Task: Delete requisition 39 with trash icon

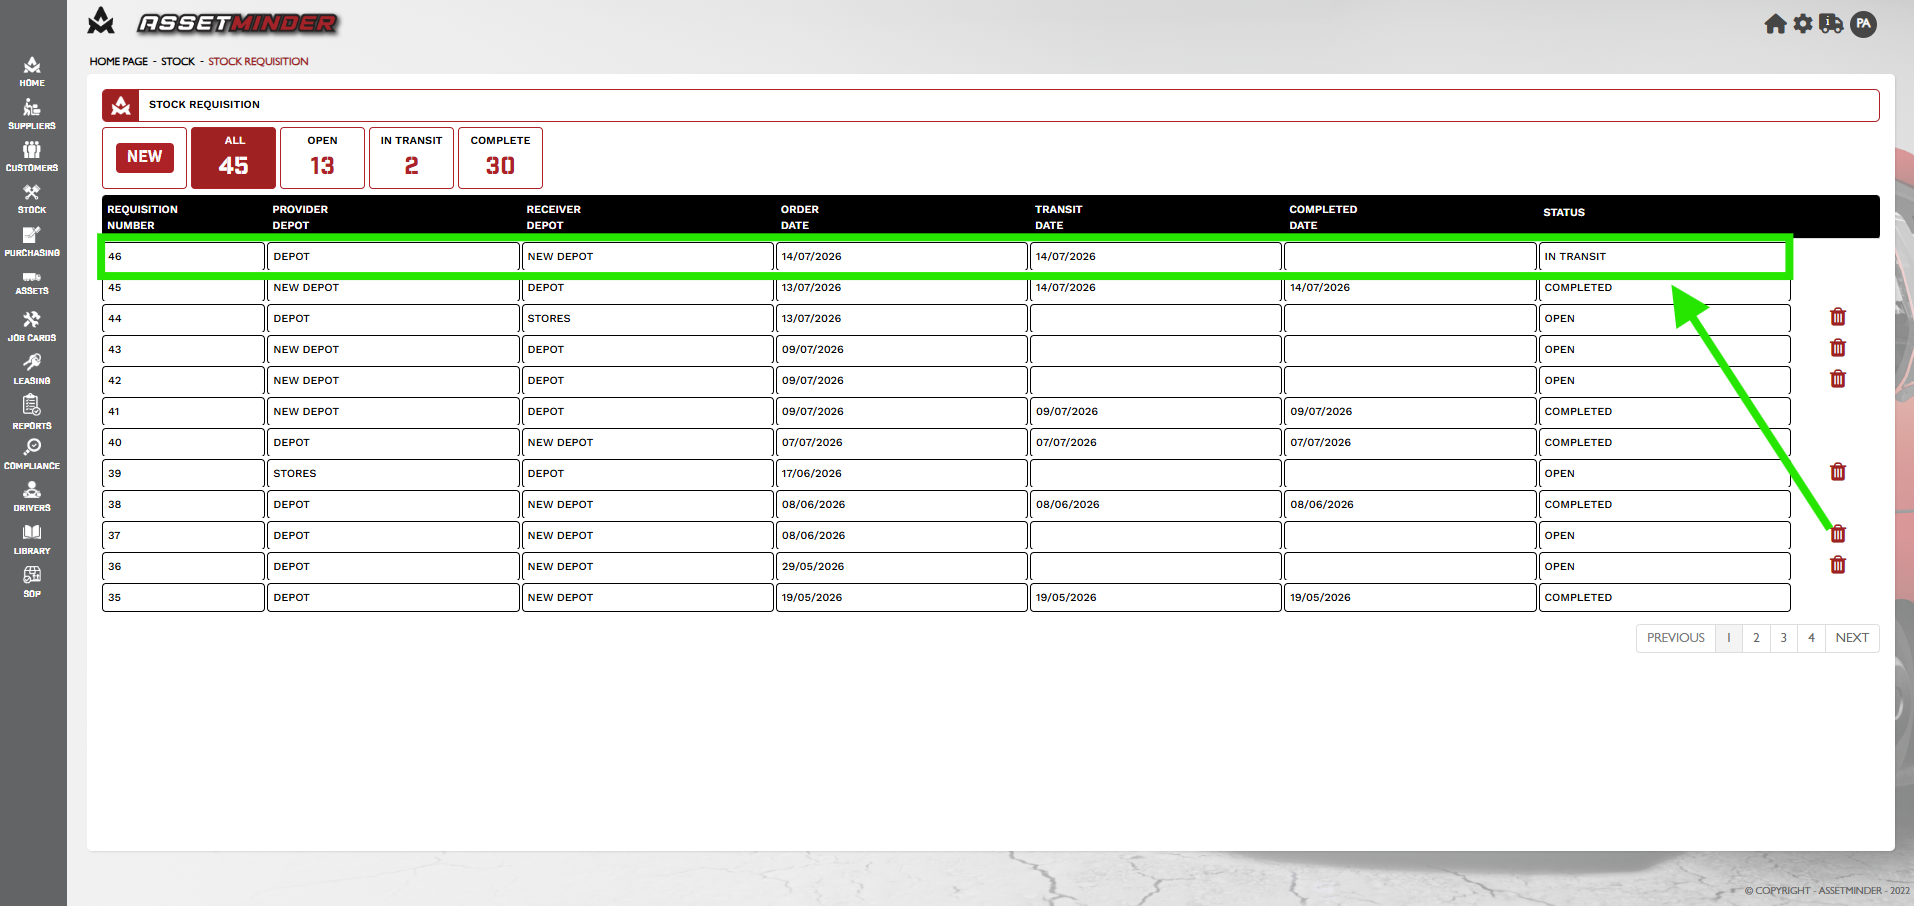Action: pyautogui.click(x=1838, y=472)
